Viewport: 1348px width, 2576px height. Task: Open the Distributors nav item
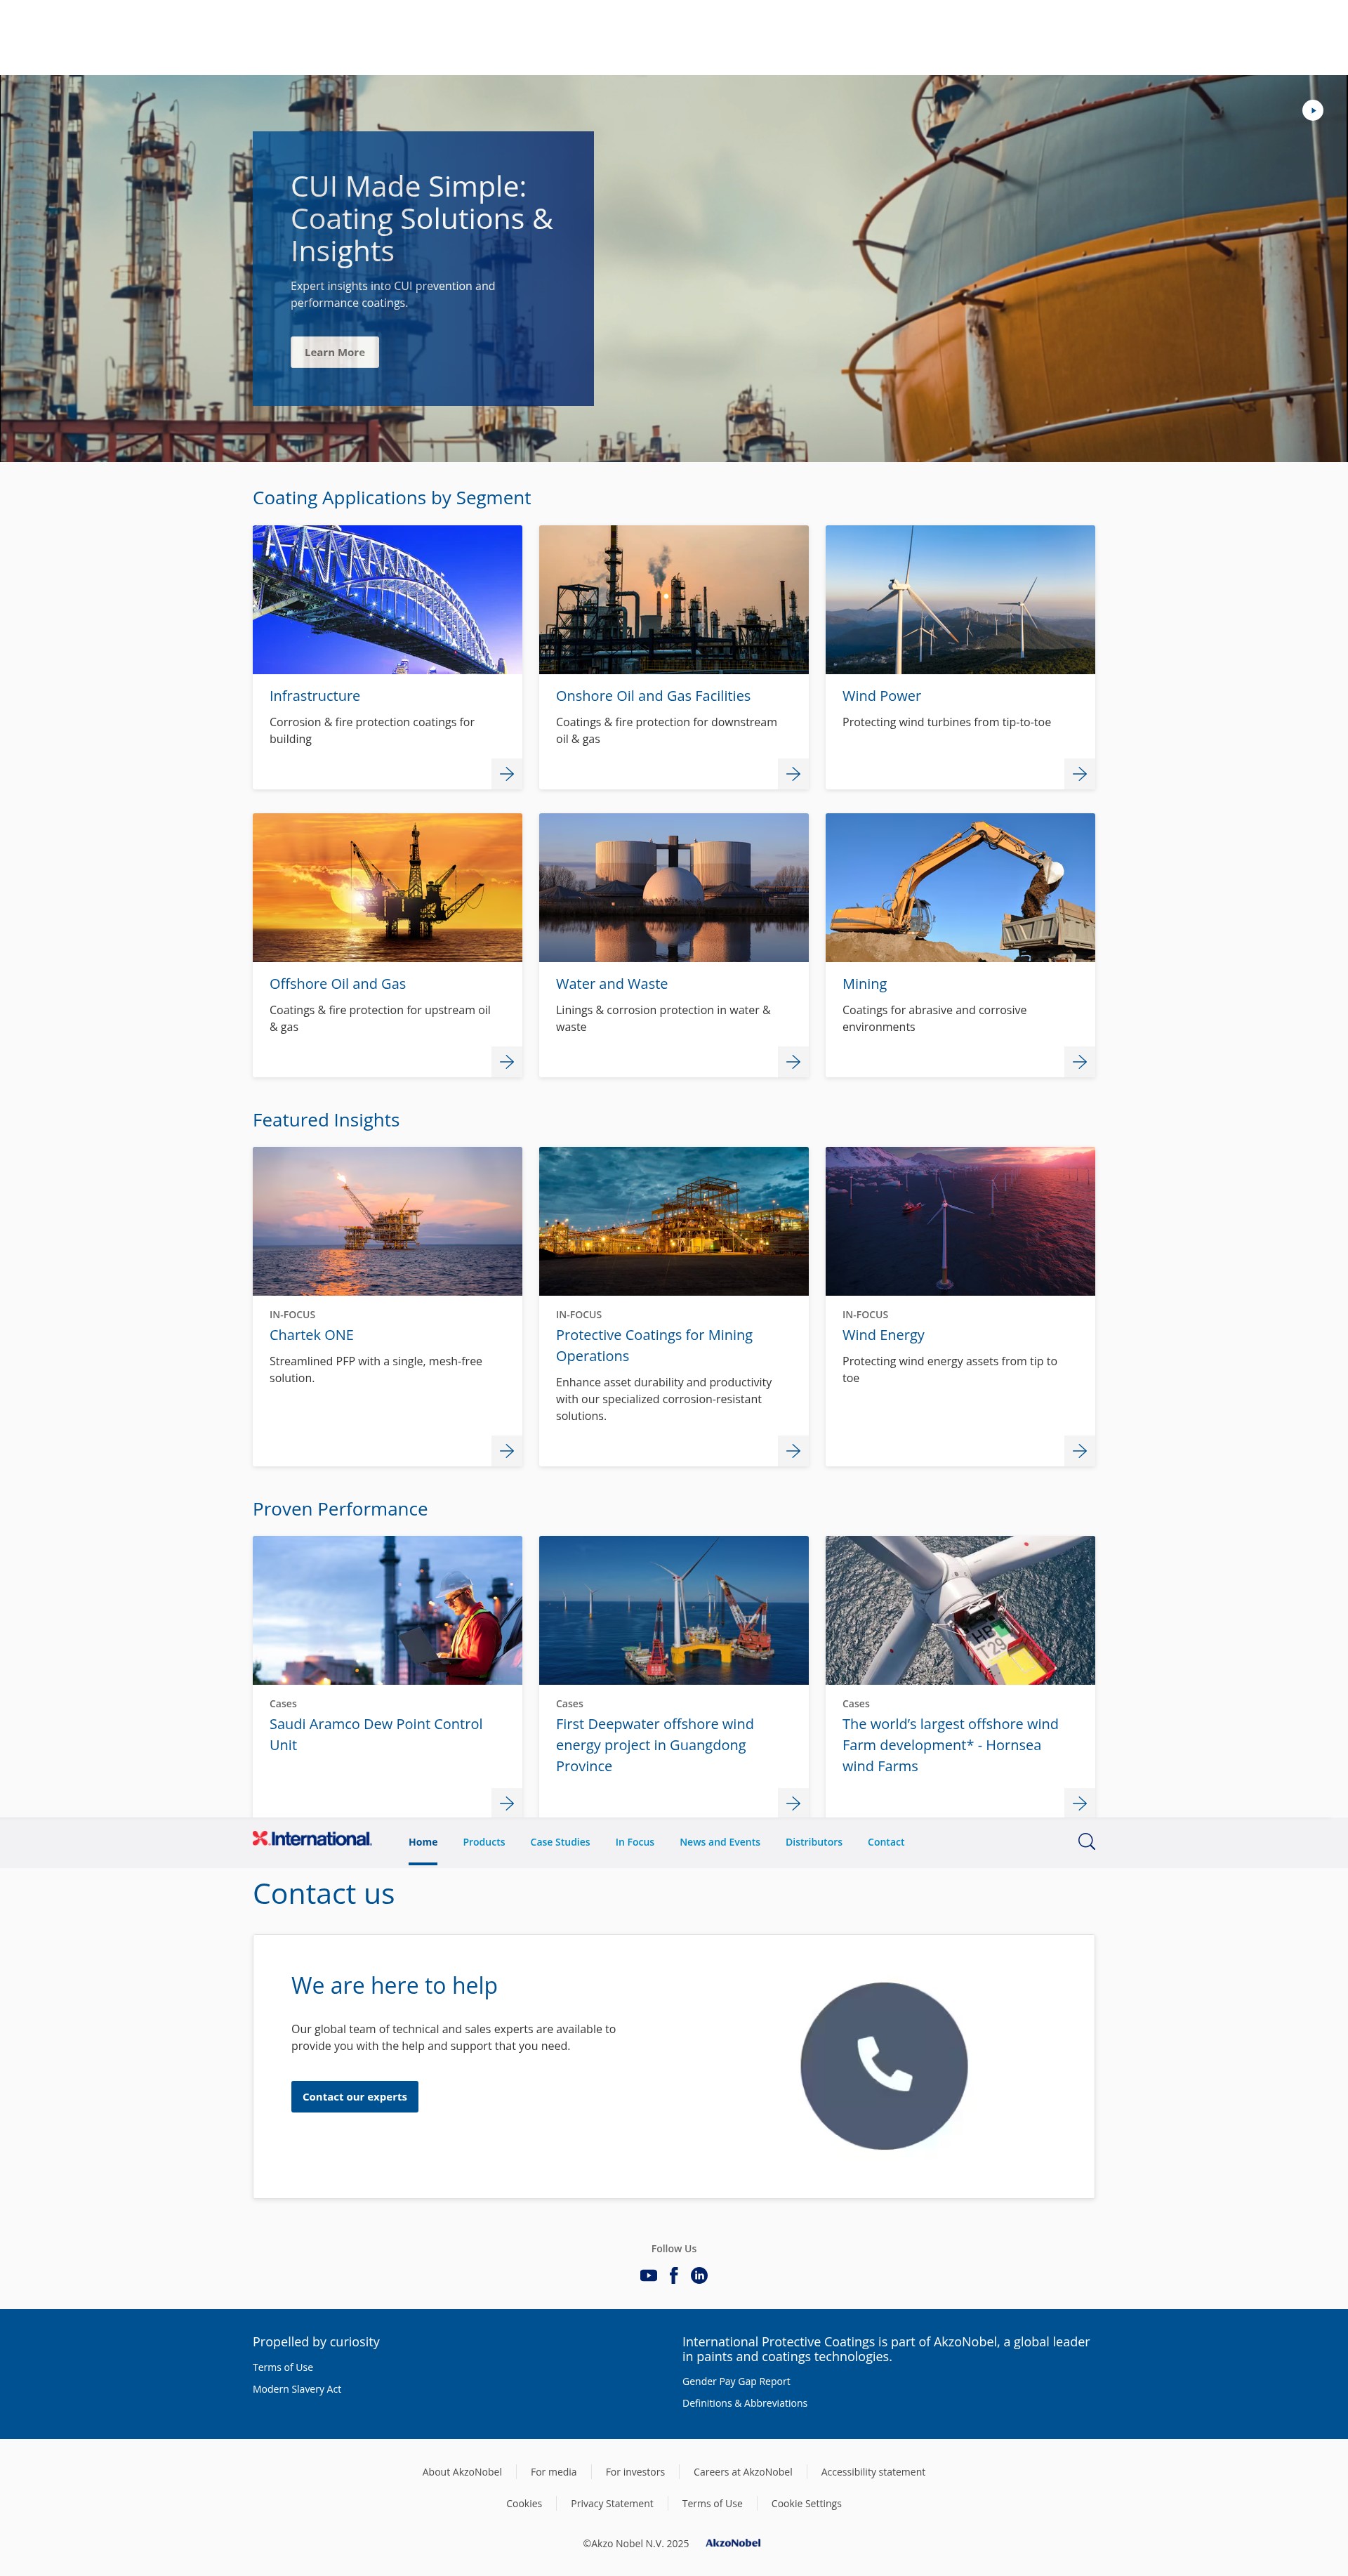(814, 1842)
